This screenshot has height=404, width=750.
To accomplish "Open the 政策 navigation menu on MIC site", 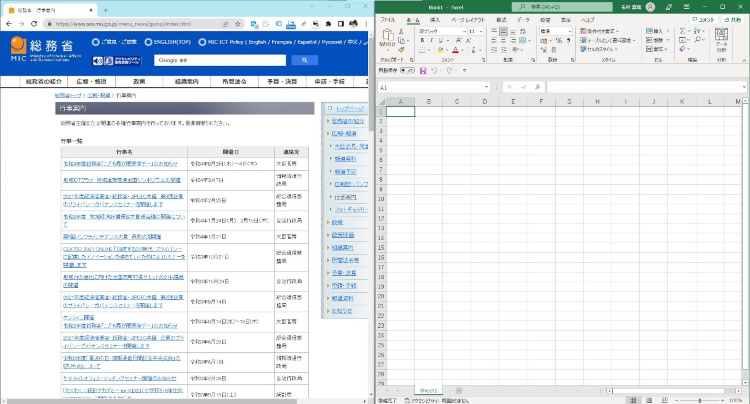I will coord(139,81).
